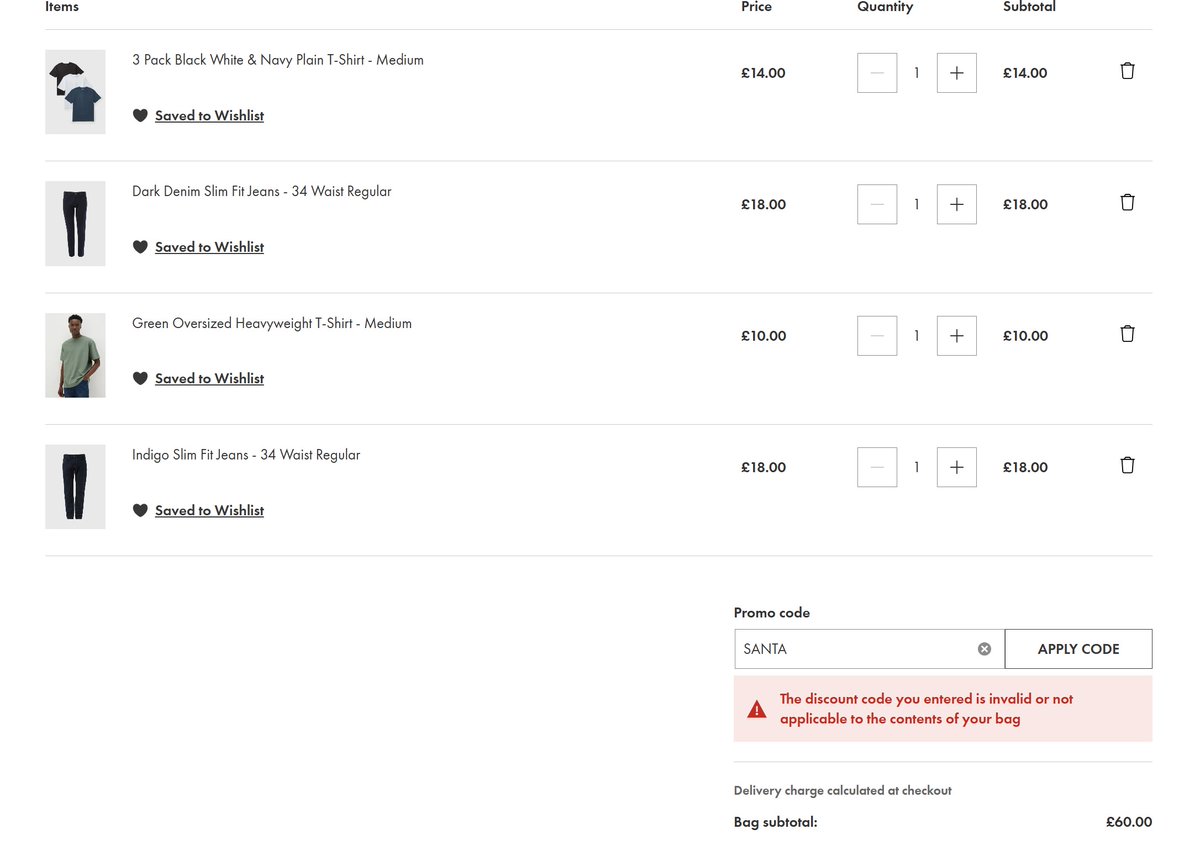Image resolution: width=1200 pixels, height=845 pixels.
Task: Increase quantity of Dark Denim Slim Fit Jeans
Action: (x=956, y=204)
